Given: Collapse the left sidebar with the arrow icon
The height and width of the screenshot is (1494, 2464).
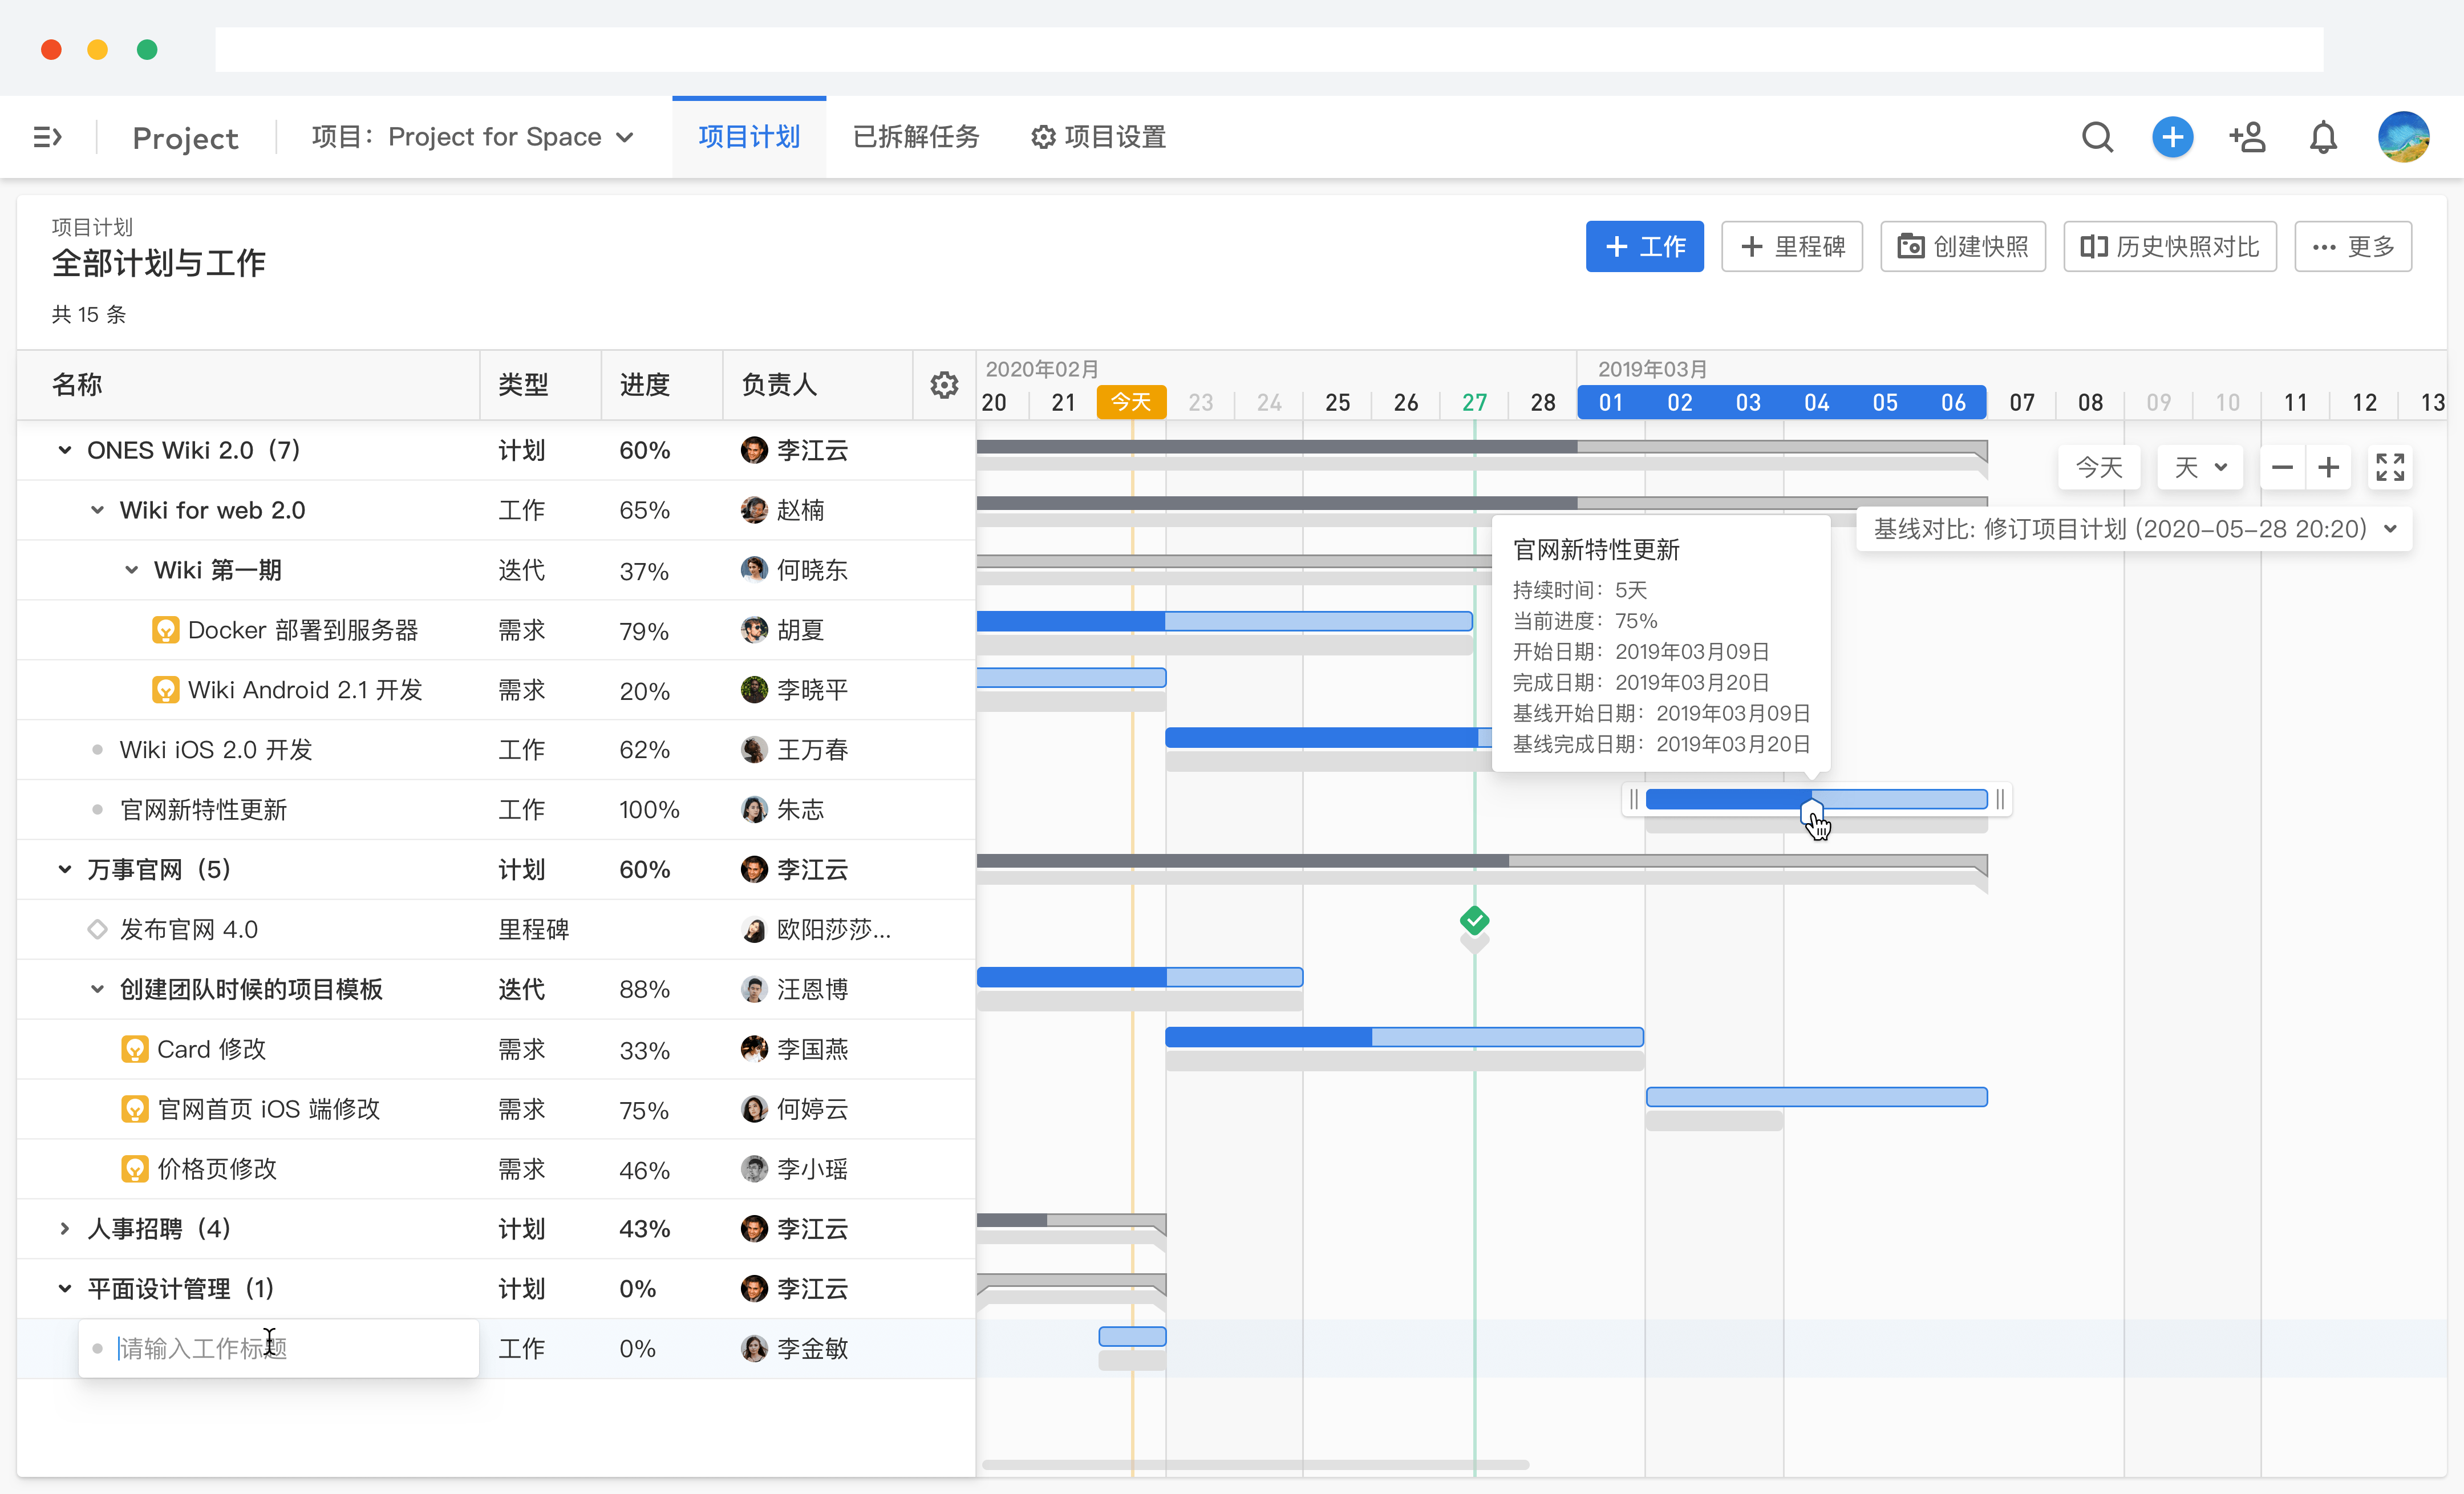Looking at the screenshot, I should pos(47,137).
